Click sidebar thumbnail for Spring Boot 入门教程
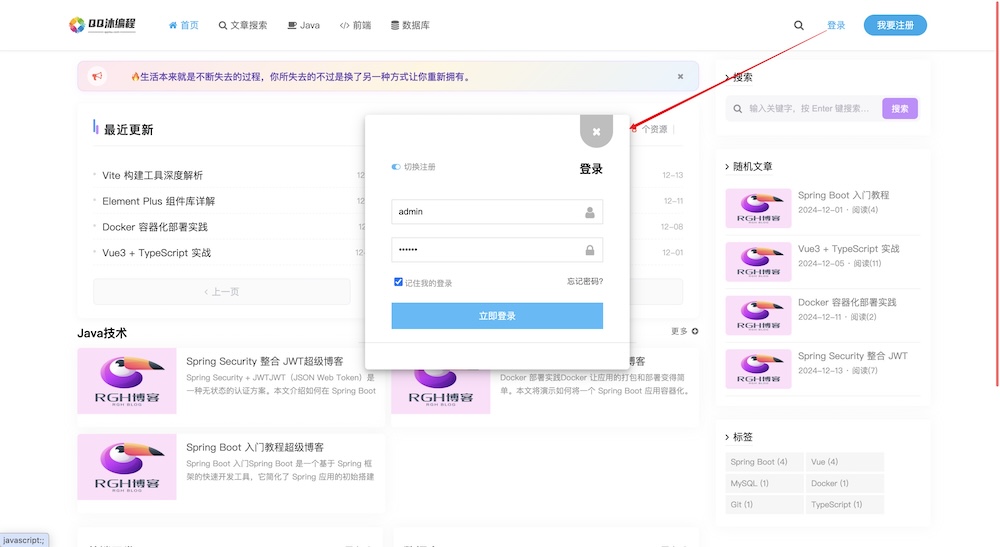This screenshot has width=1000, height=547. [758, 208]
